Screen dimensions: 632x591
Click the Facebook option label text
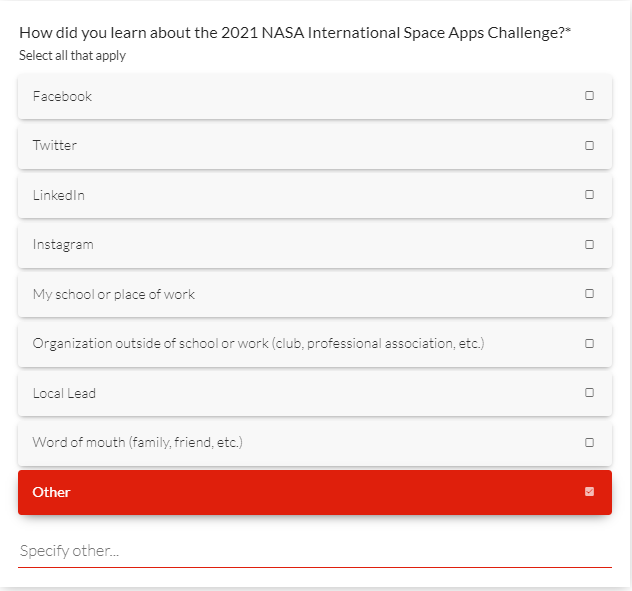[x=62, y=96]
